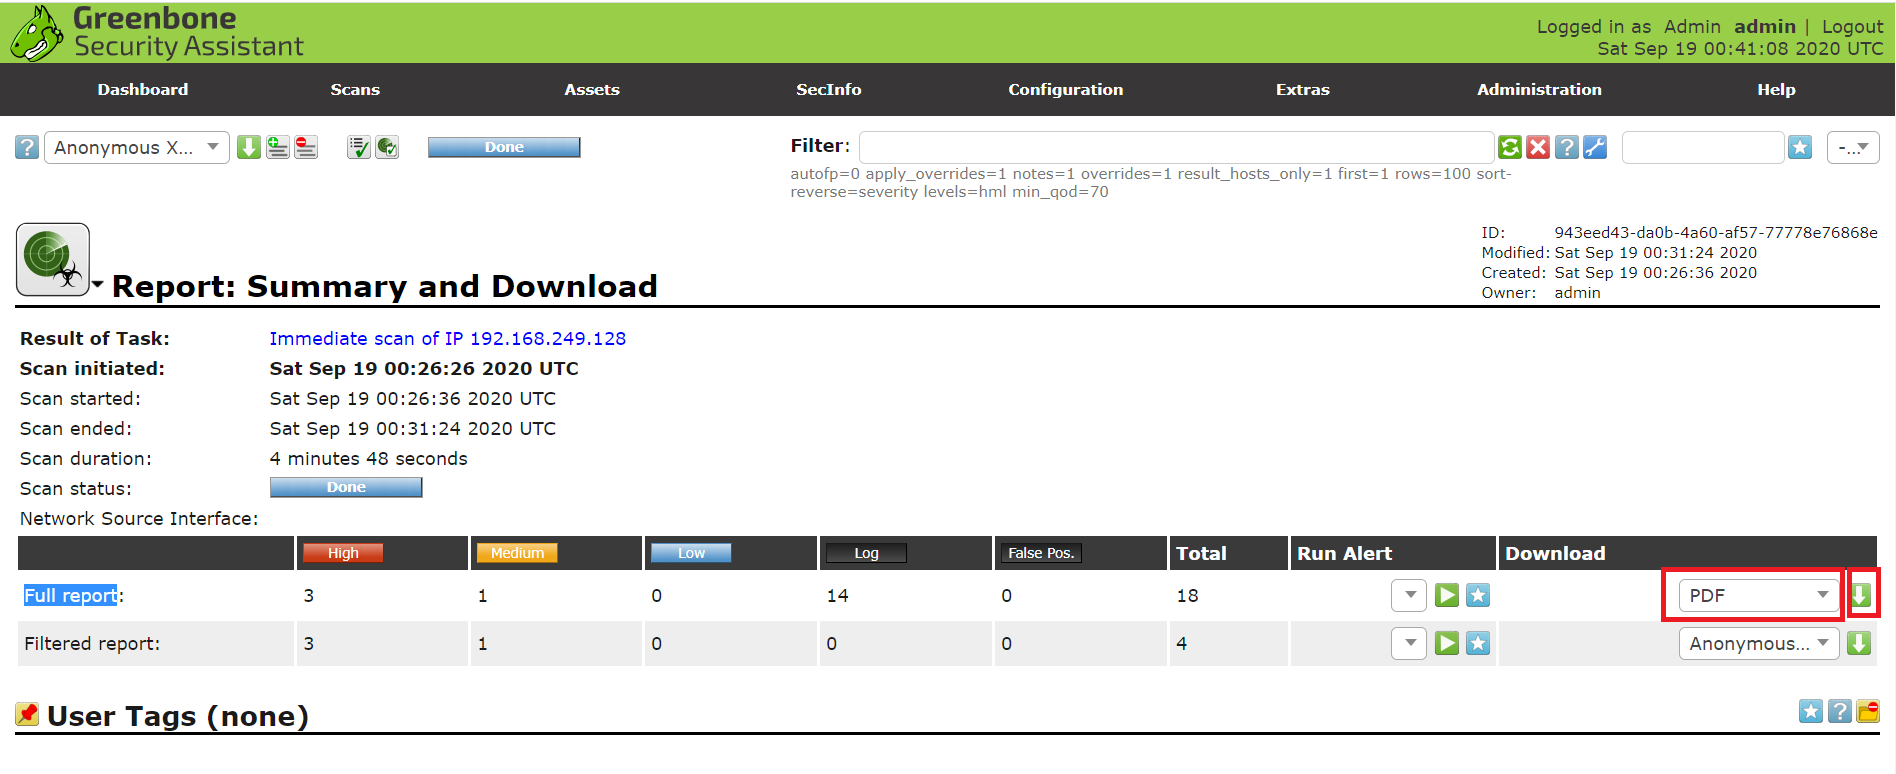Open the Configuration menu
This screenshot has width=1896, height=774.
click(1066, 90)
